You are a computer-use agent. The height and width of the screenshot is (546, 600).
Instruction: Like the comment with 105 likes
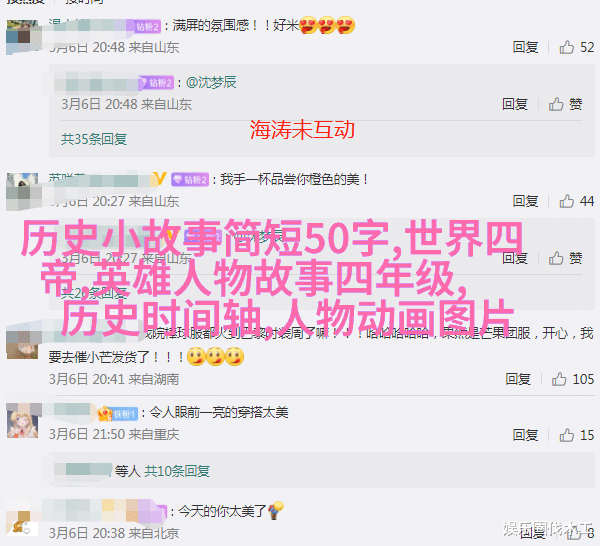pyautogui.click(x=559, y=379)
